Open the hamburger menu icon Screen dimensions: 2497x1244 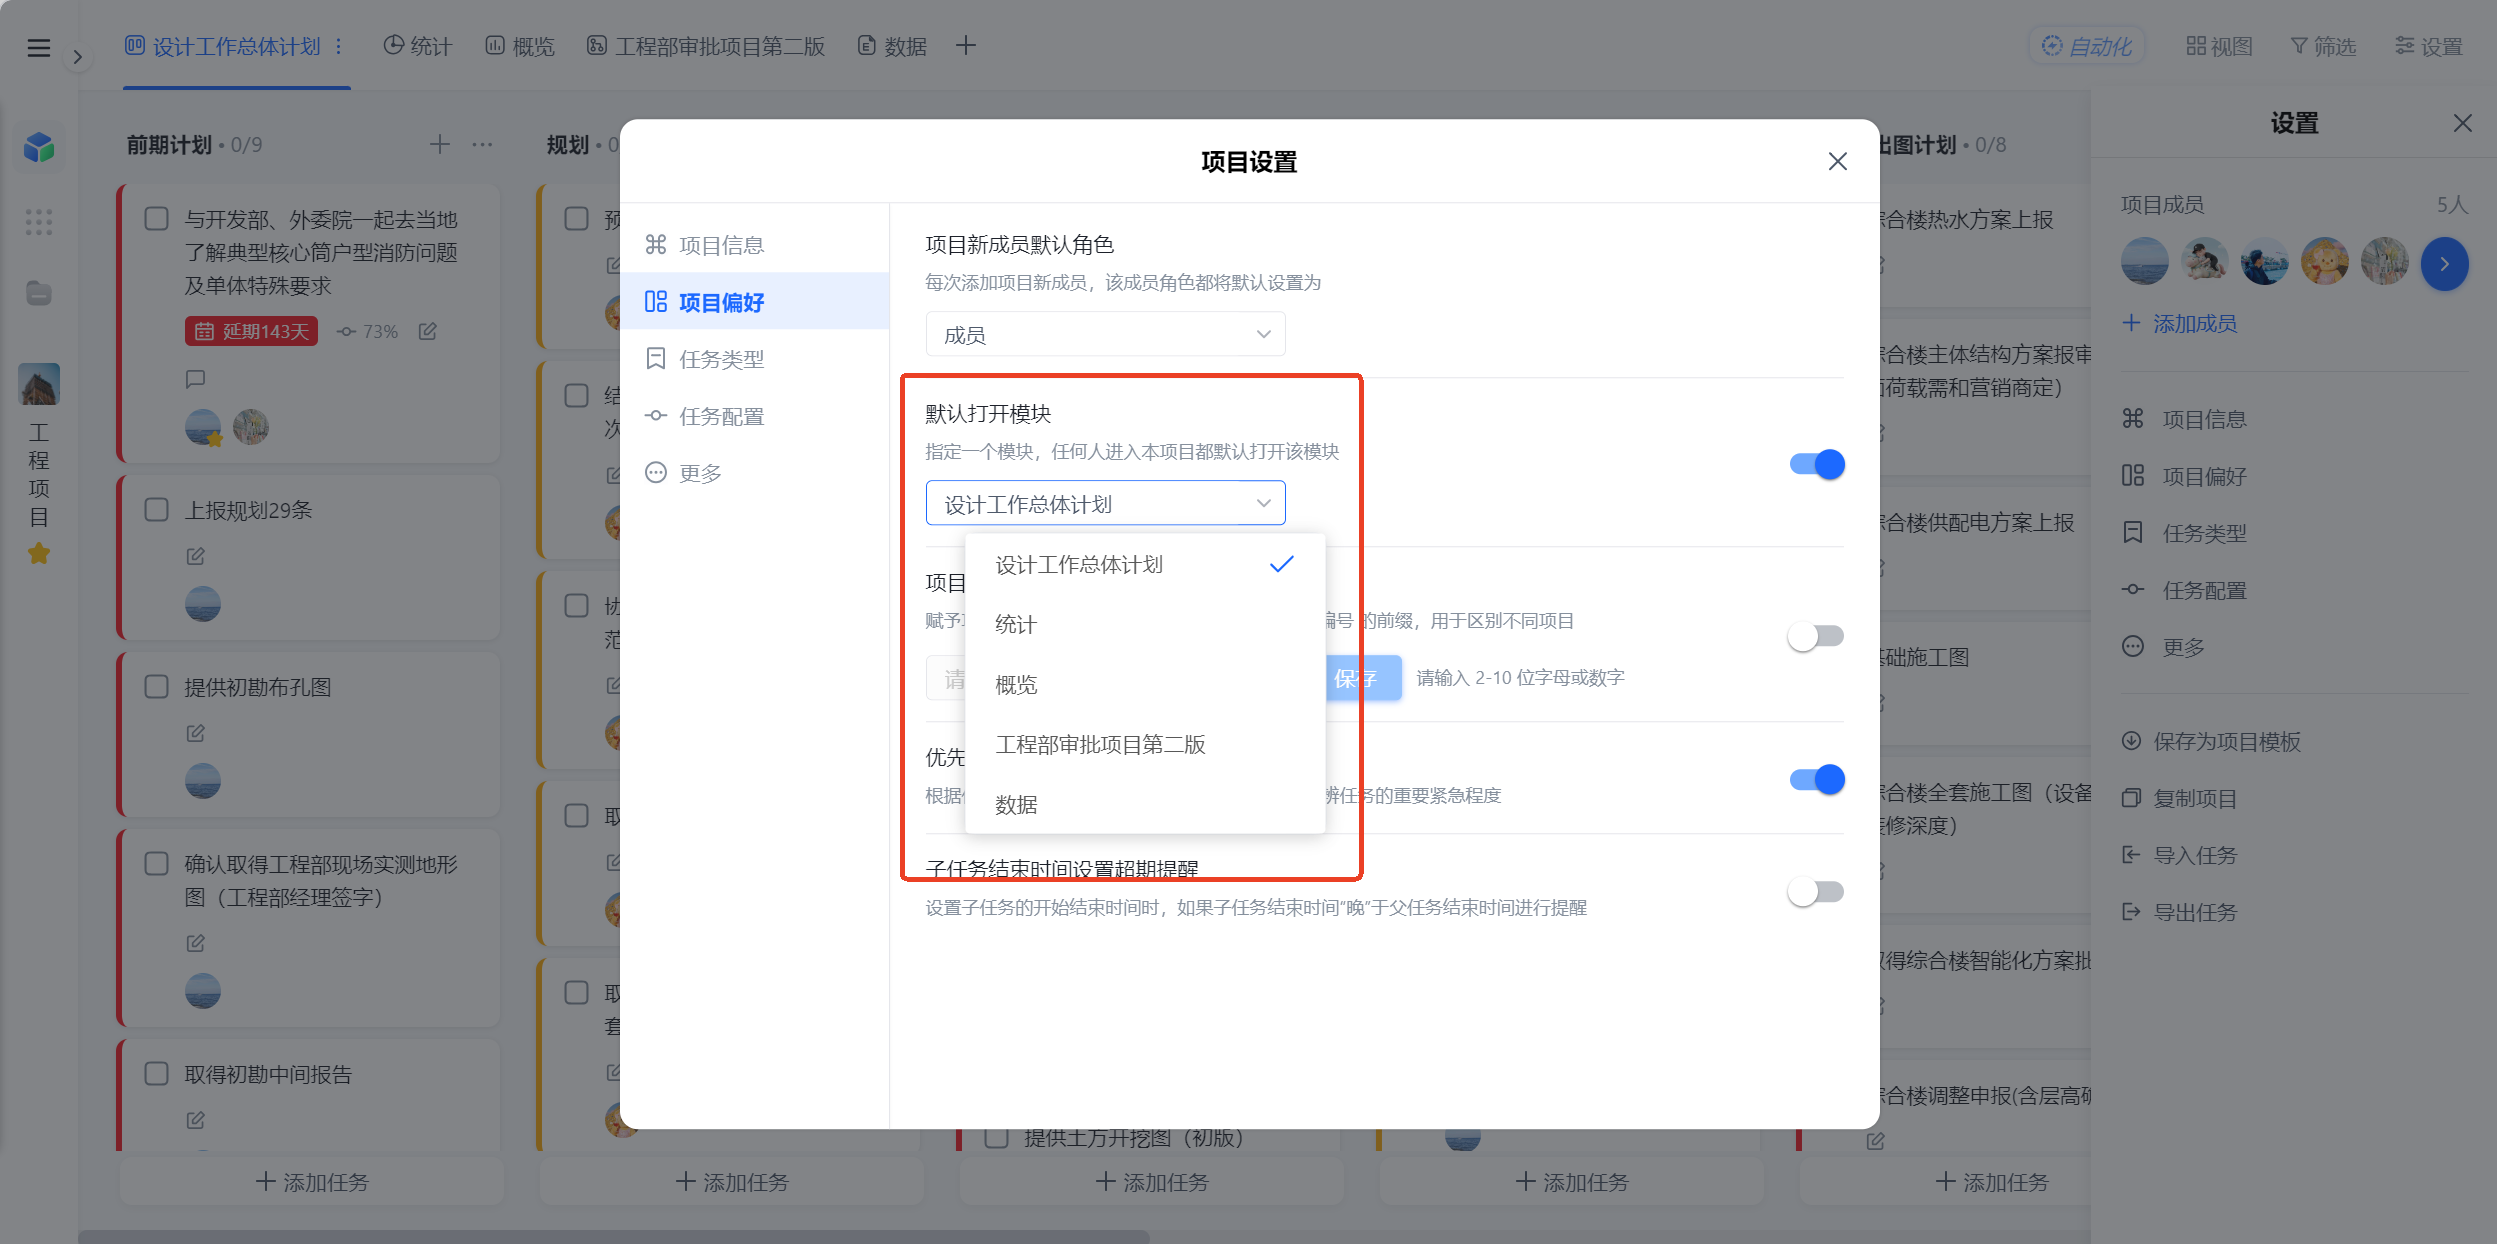[x=38, y=47]
